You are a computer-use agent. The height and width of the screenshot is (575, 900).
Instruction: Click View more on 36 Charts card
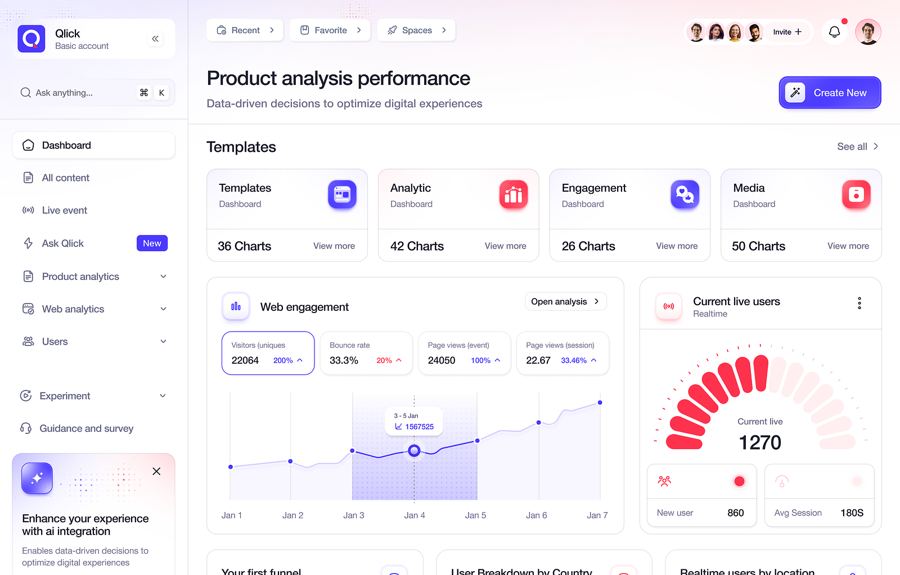pos(334,246)
